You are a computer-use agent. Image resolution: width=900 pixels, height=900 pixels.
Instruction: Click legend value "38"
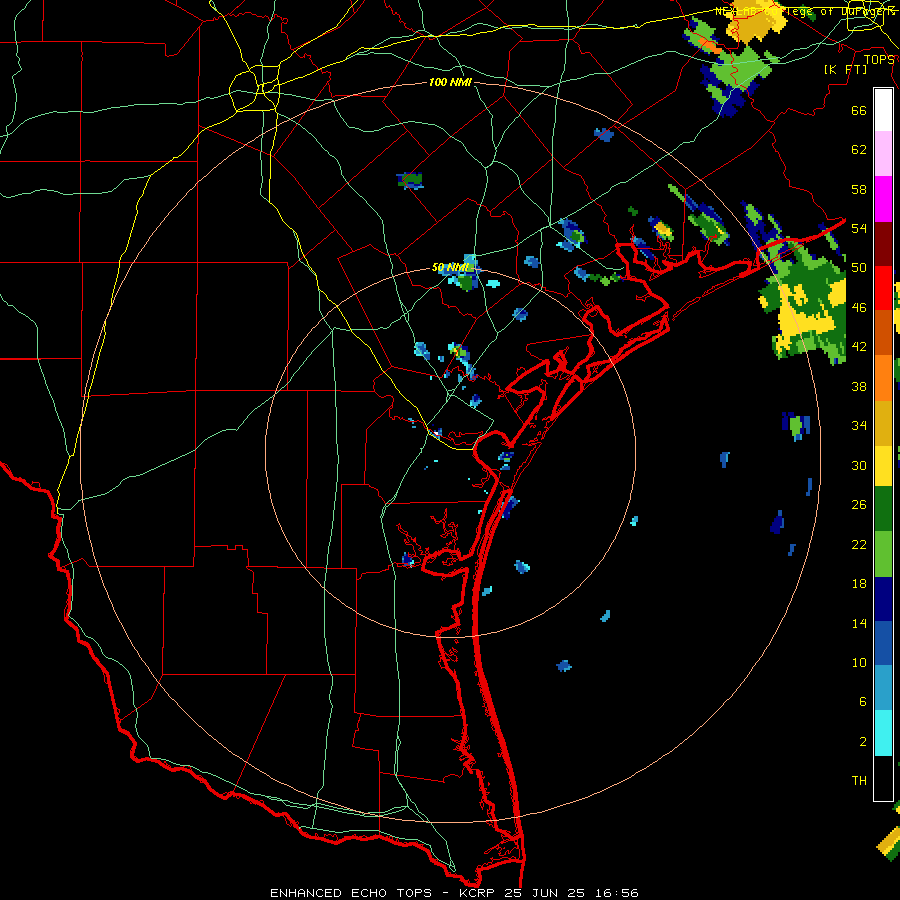point(859,386)
